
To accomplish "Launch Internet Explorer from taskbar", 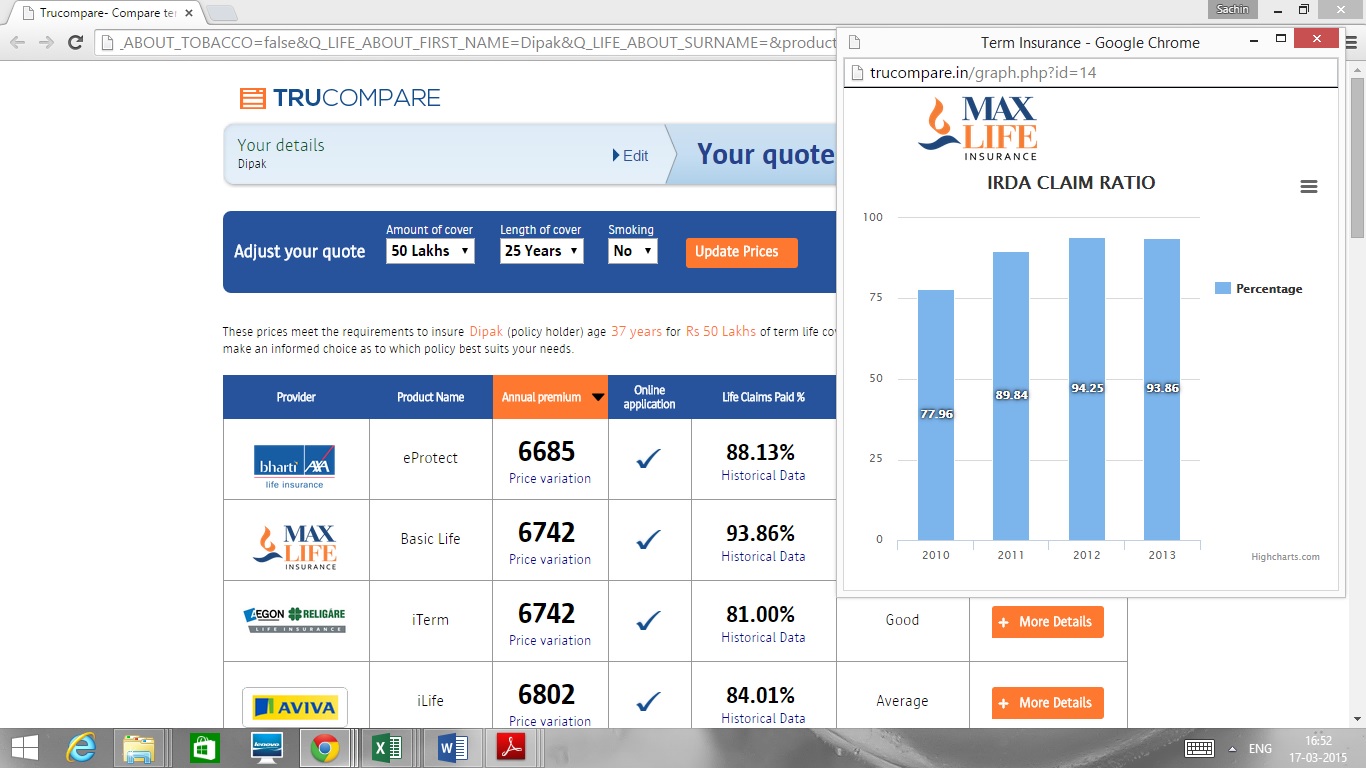I will [x=81, y=748].
